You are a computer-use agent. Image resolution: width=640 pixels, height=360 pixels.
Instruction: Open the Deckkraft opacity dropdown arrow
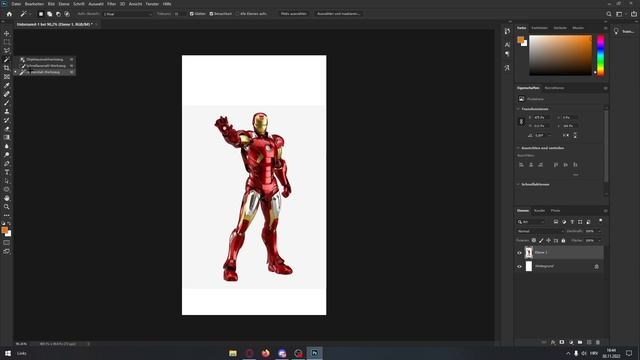coord(599,231)
